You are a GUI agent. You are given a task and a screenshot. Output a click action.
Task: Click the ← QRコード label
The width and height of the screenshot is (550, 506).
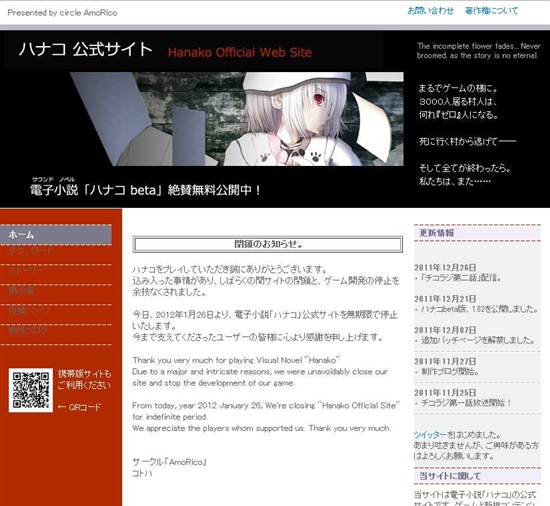click(x=79, y=407)
